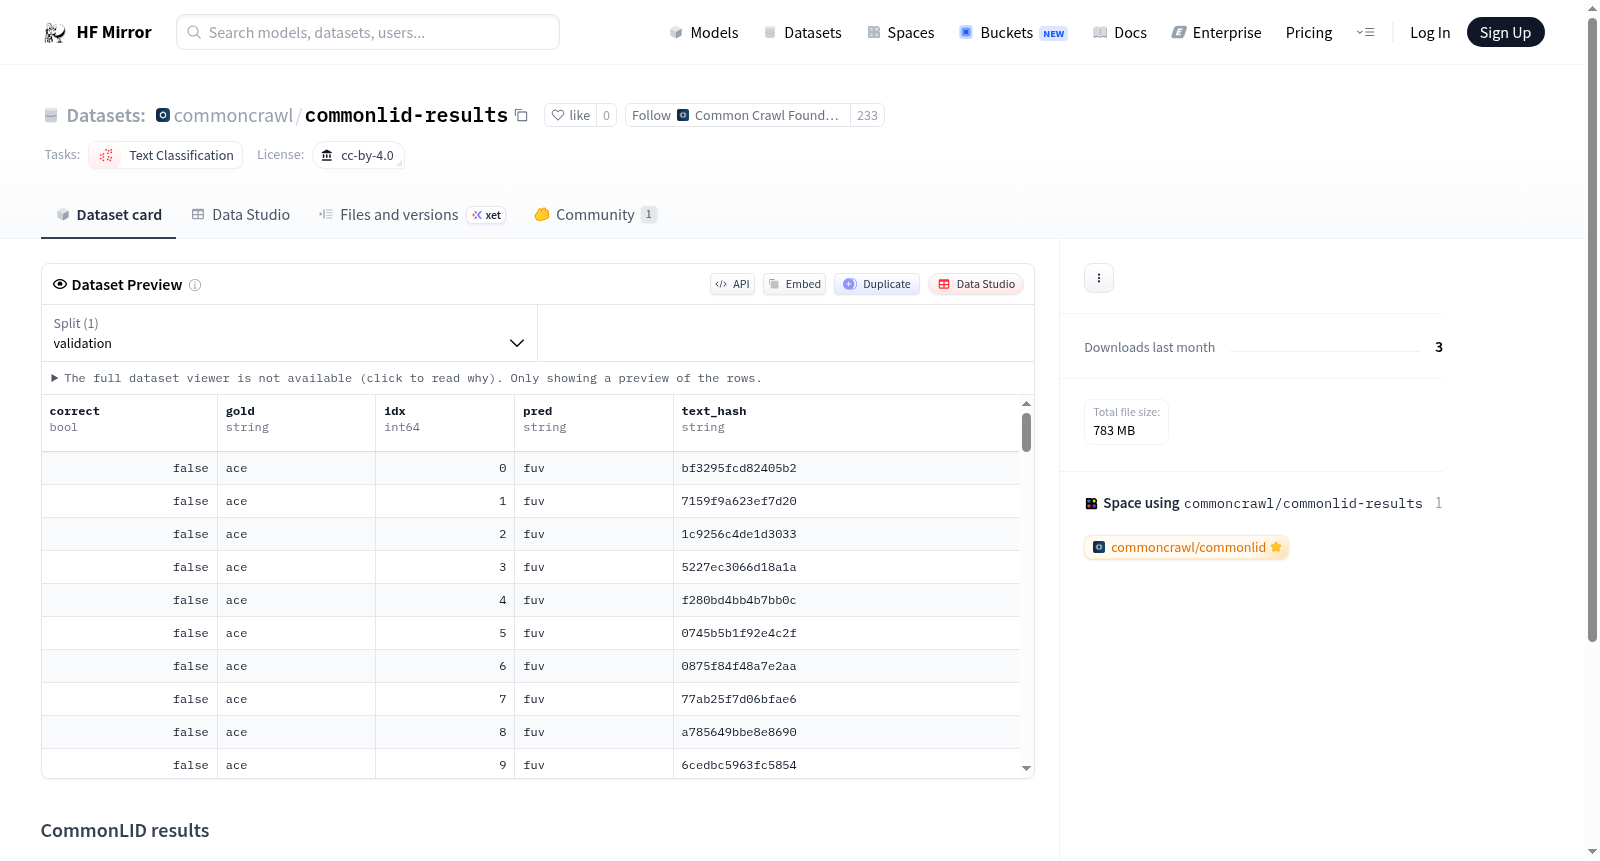Open the navigation overflow menu icon
This screenshot has height=861, width=1600.
(1365, 33)
